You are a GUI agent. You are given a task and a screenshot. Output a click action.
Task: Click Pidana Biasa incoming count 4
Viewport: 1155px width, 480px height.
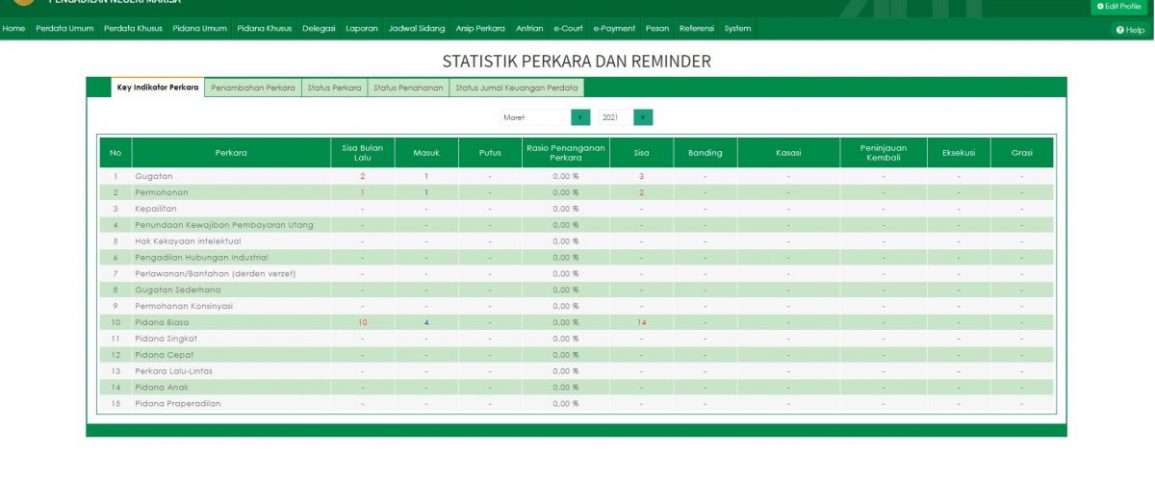426,323
